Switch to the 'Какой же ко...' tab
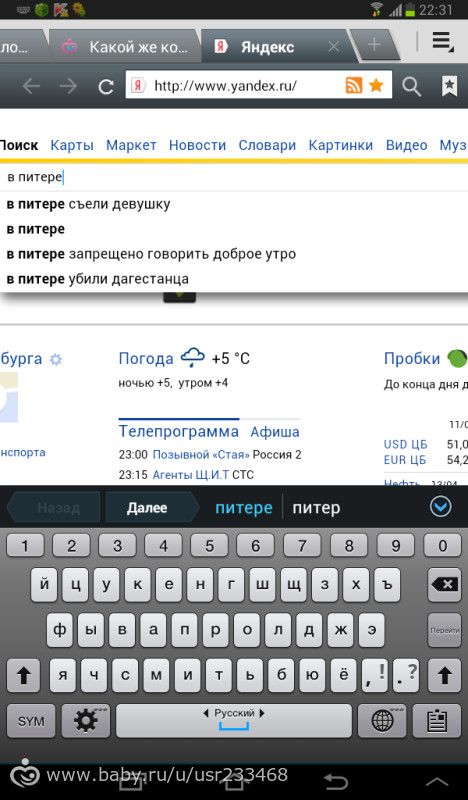Viewport: 468px width, 800px height. point(125,47)
